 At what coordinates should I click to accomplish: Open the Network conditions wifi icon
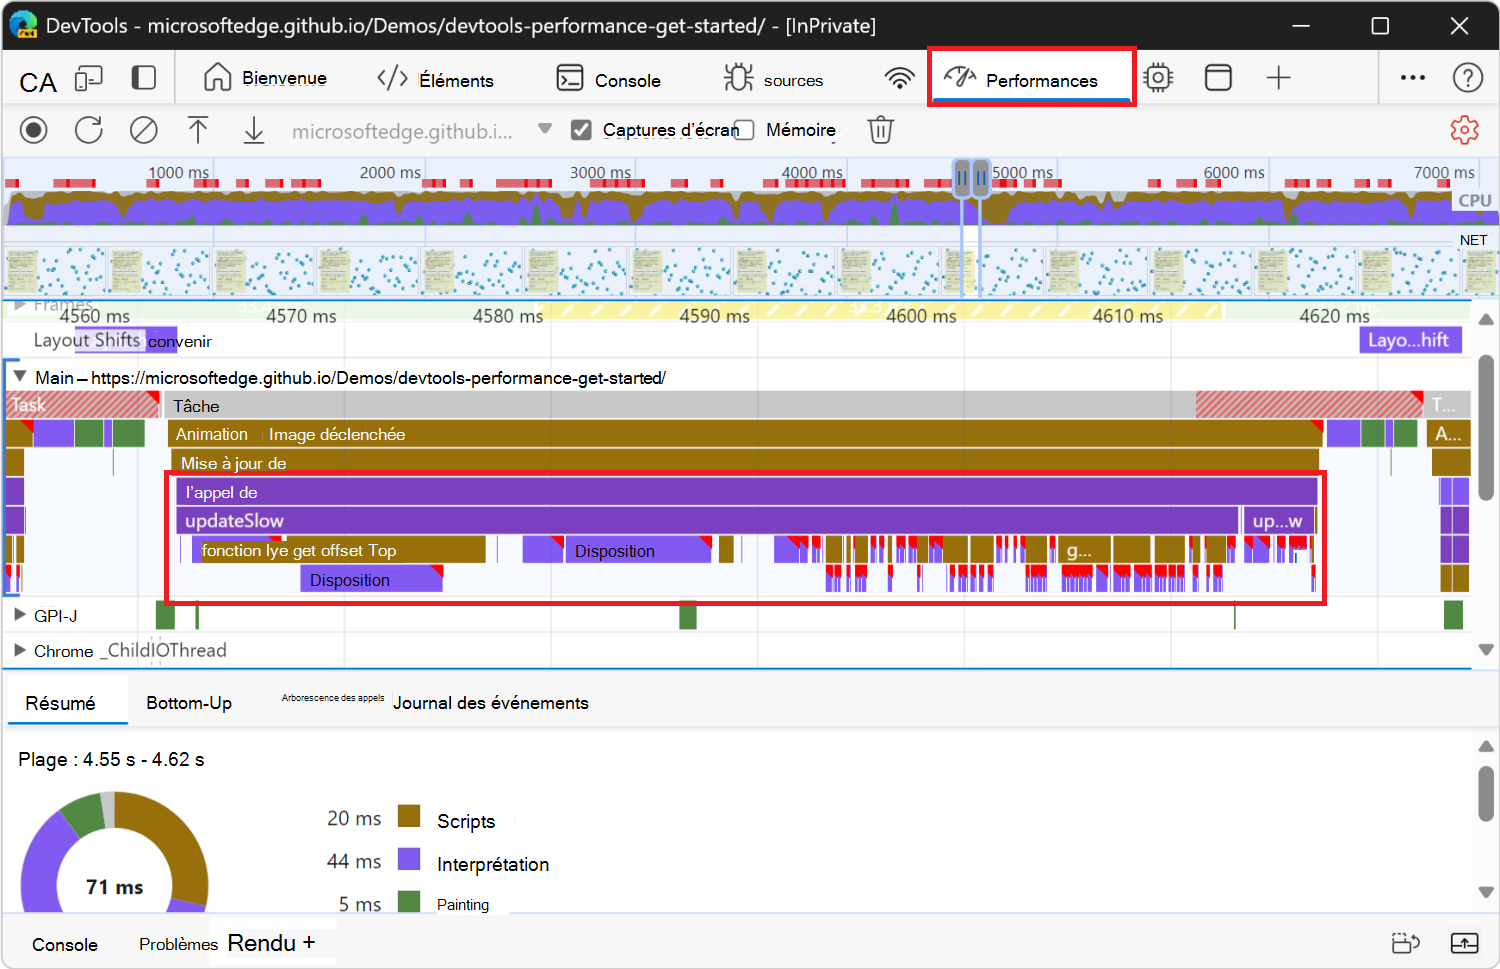pyautogui.click(x=900, y=78)
